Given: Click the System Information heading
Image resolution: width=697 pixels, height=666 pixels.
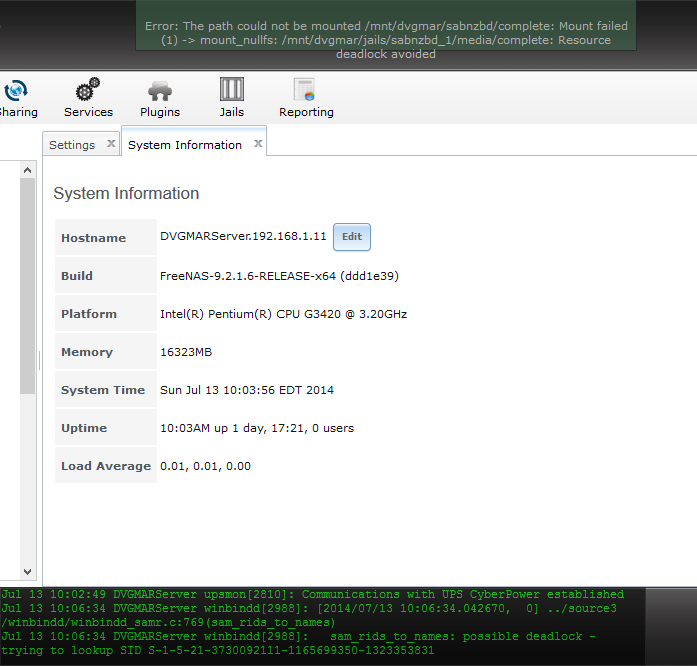Looking at the screenshot, I should tap(126, 194).
